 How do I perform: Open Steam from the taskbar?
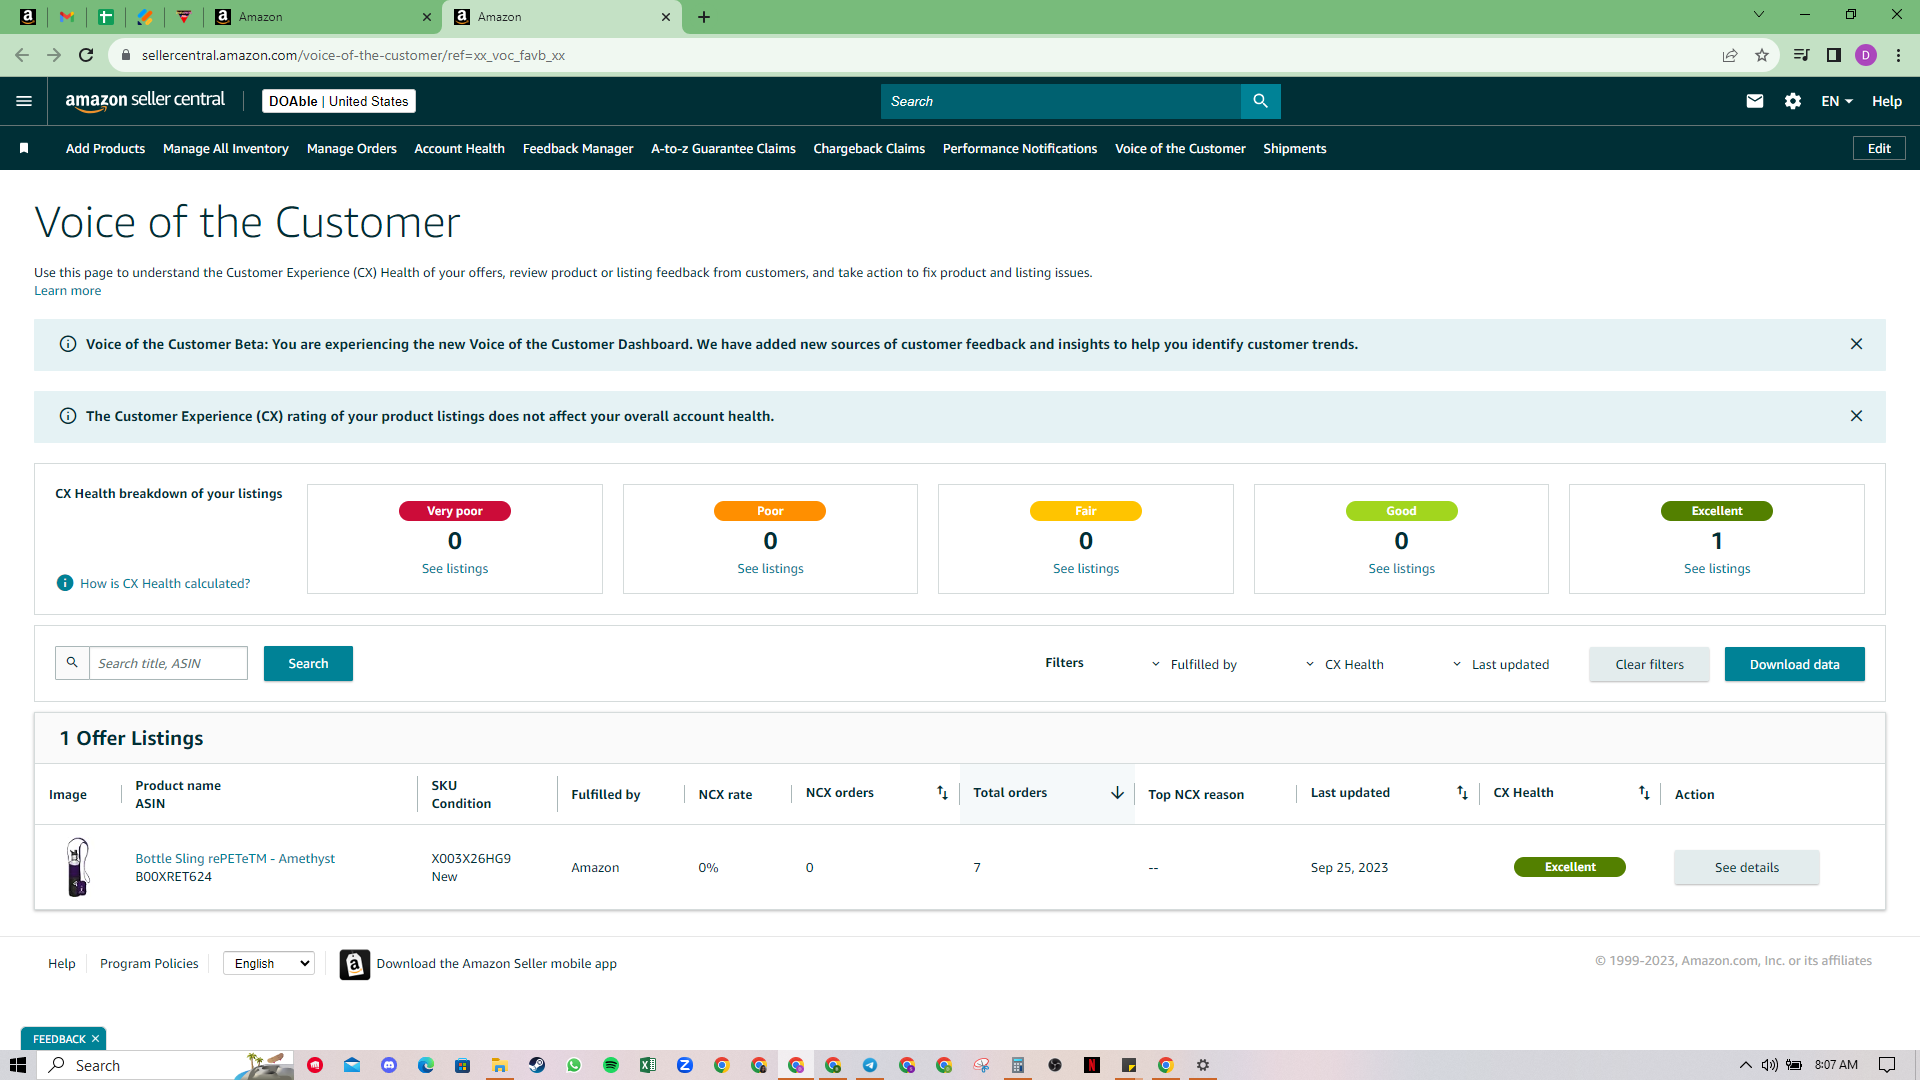[x=537, y=1065]
